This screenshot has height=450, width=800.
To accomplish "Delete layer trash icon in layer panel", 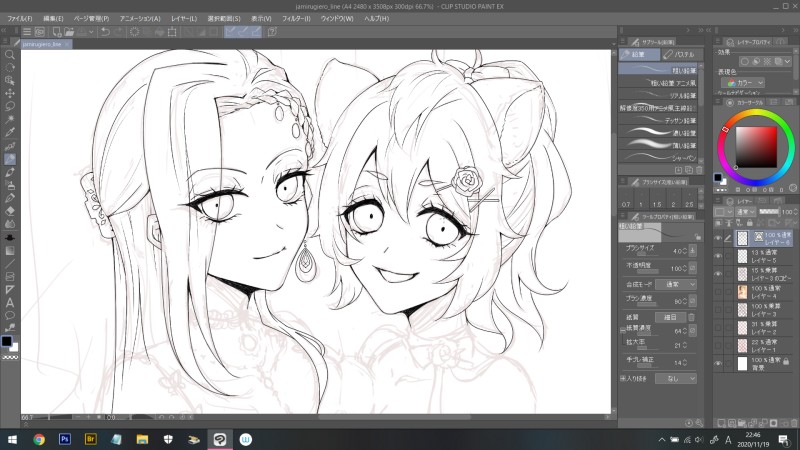I will (793, 423).
